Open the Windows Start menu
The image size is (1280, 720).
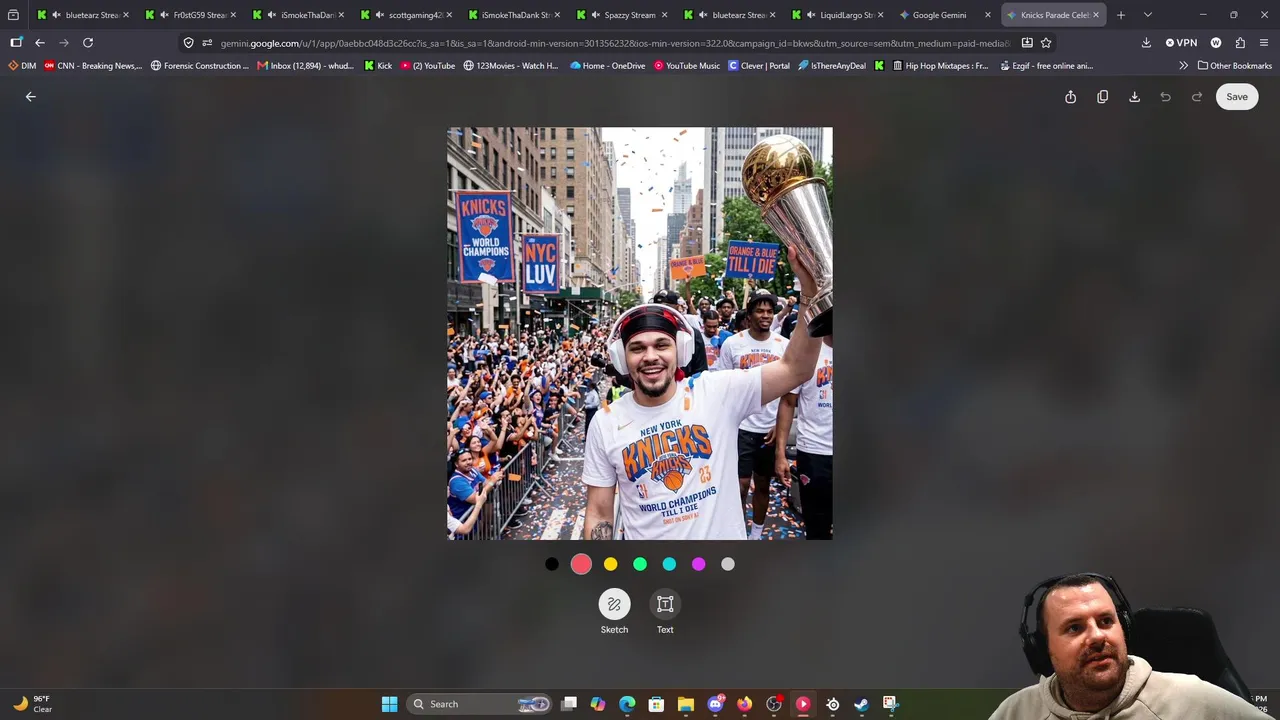[x=389, y=704]
